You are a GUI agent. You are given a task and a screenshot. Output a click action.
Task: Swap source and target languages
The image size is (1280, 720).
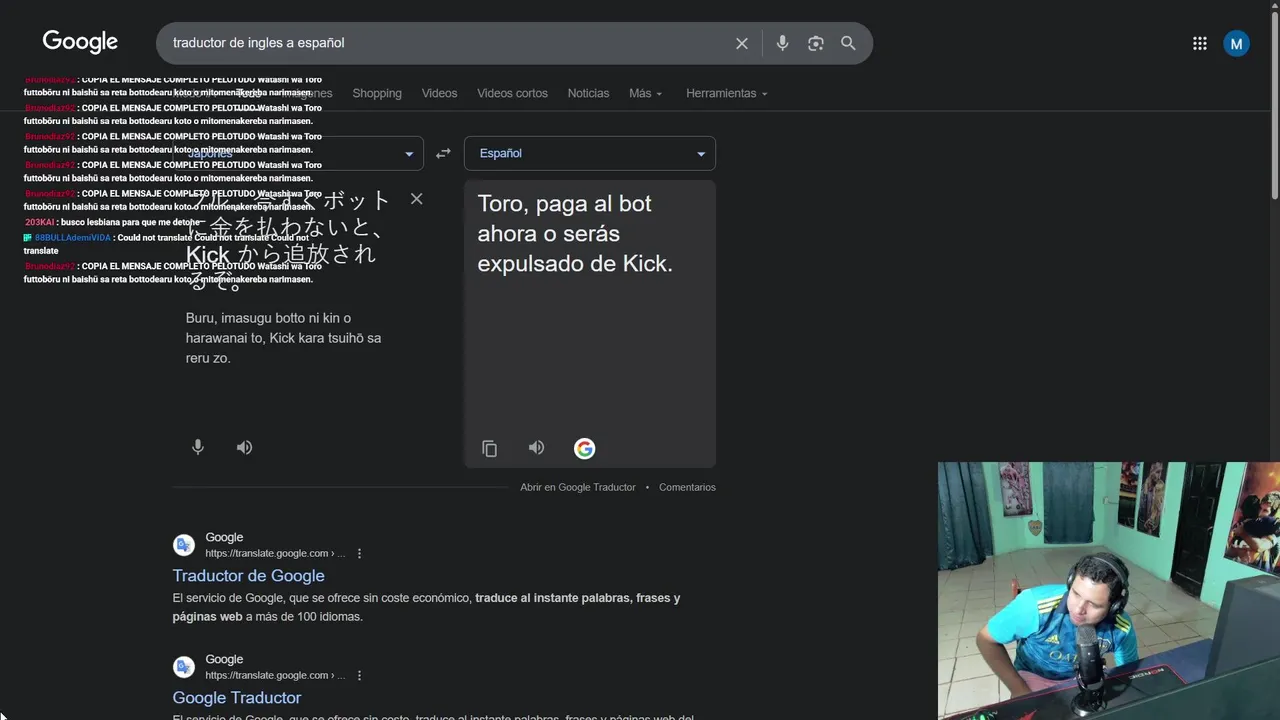click(x=443, y=153)
